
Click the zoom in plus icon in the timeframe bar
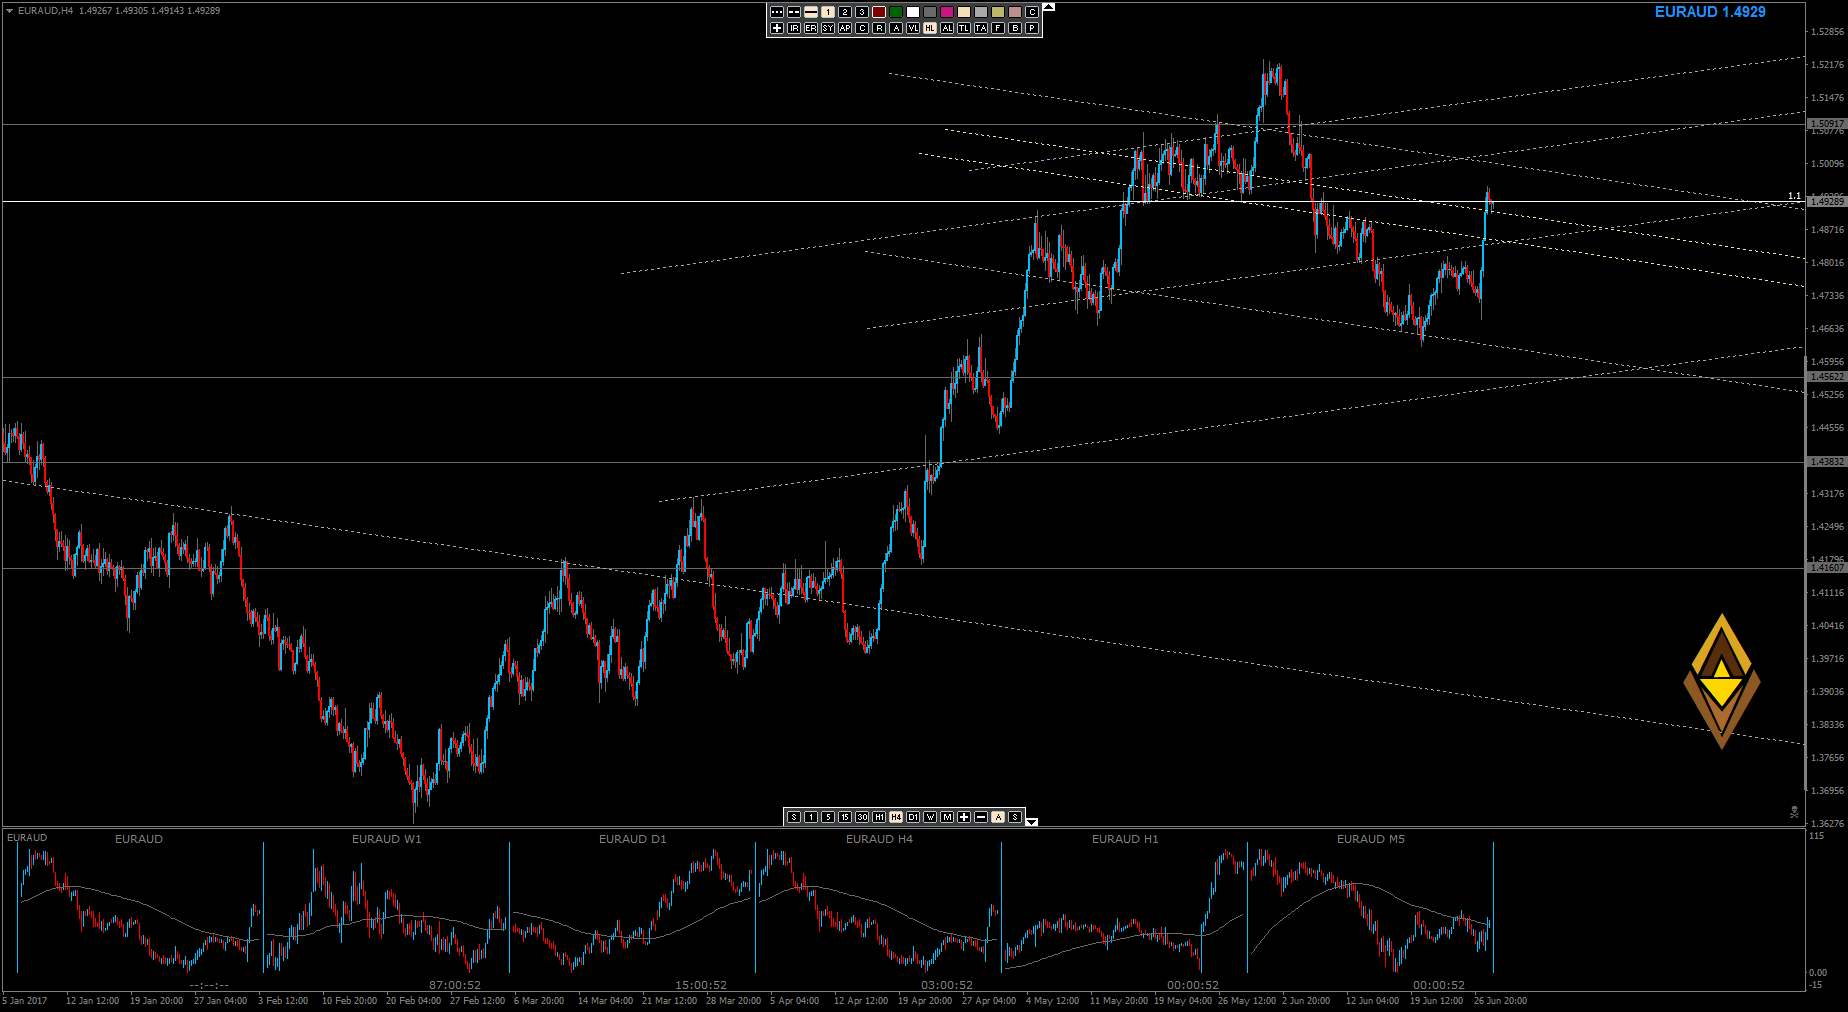[964, 817]
